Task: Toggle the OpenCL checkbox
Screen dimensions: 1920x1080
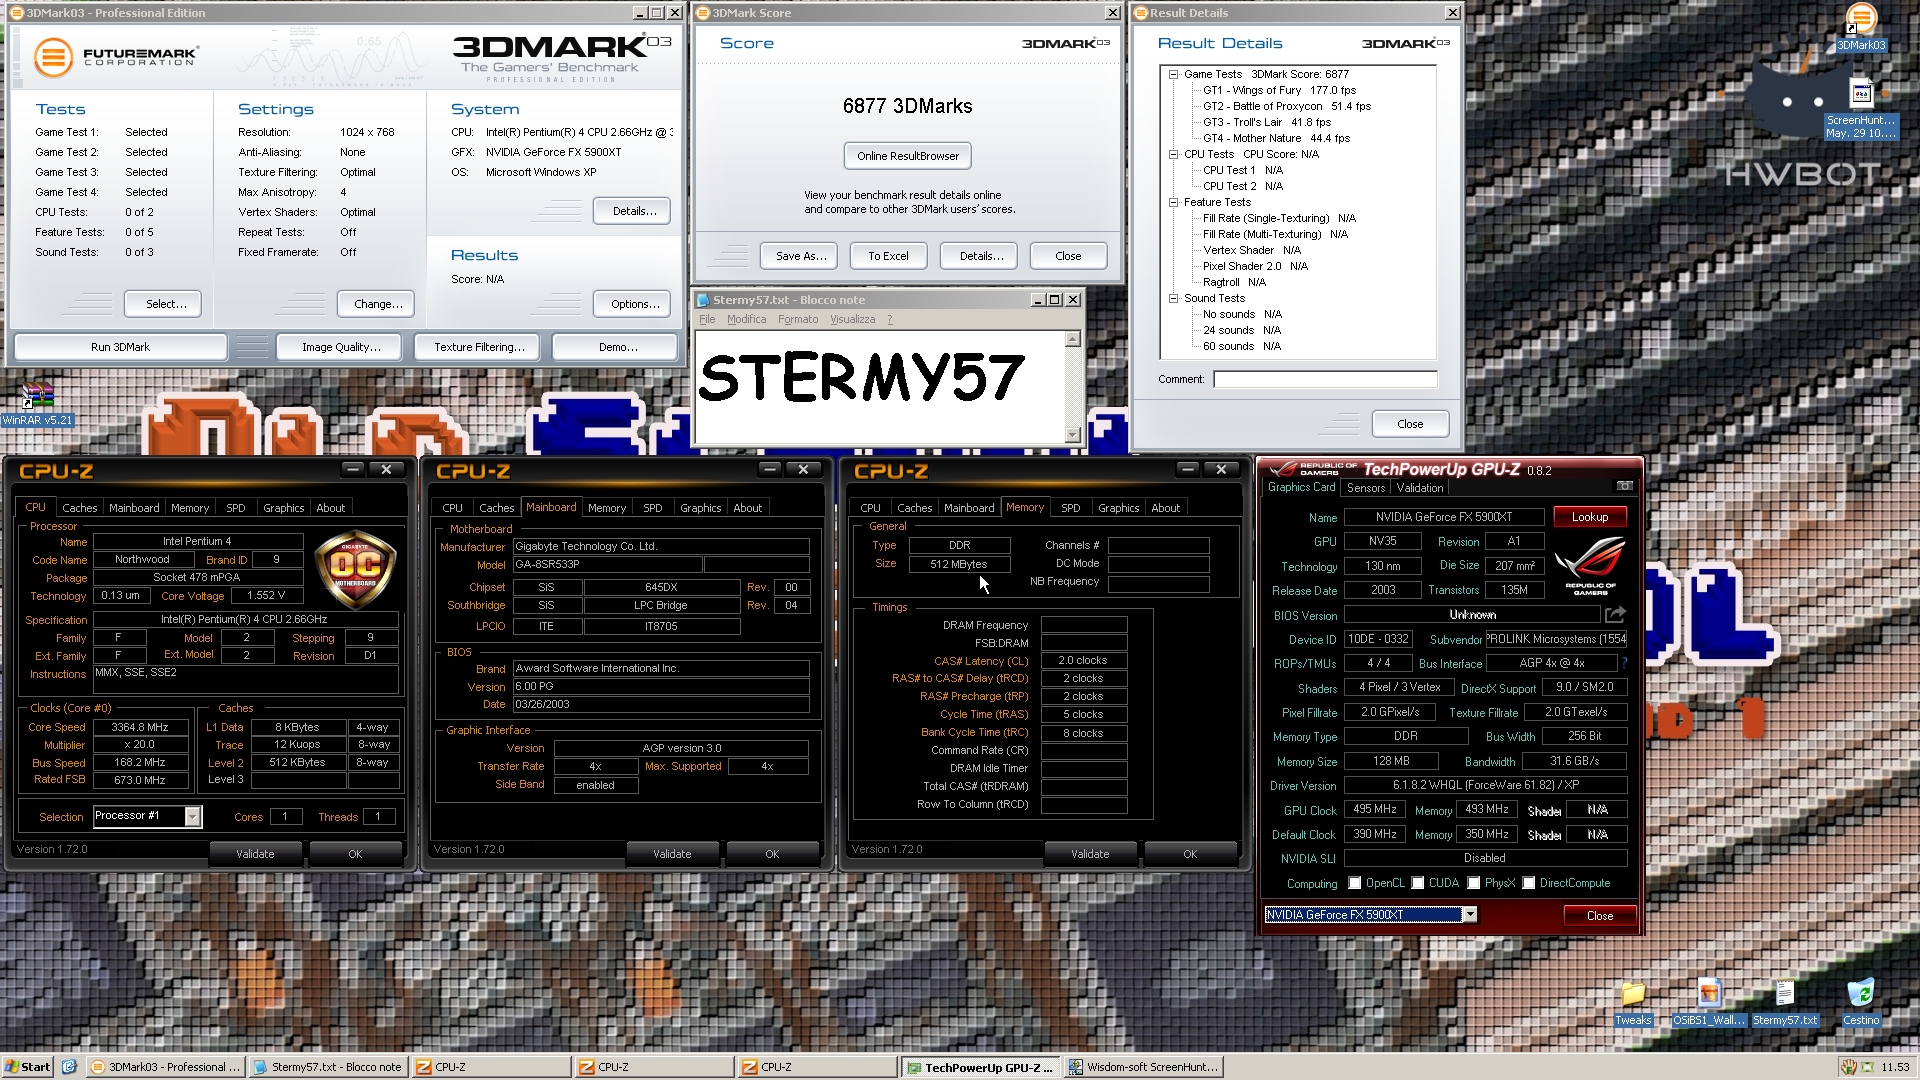Action: (1355, 883)
